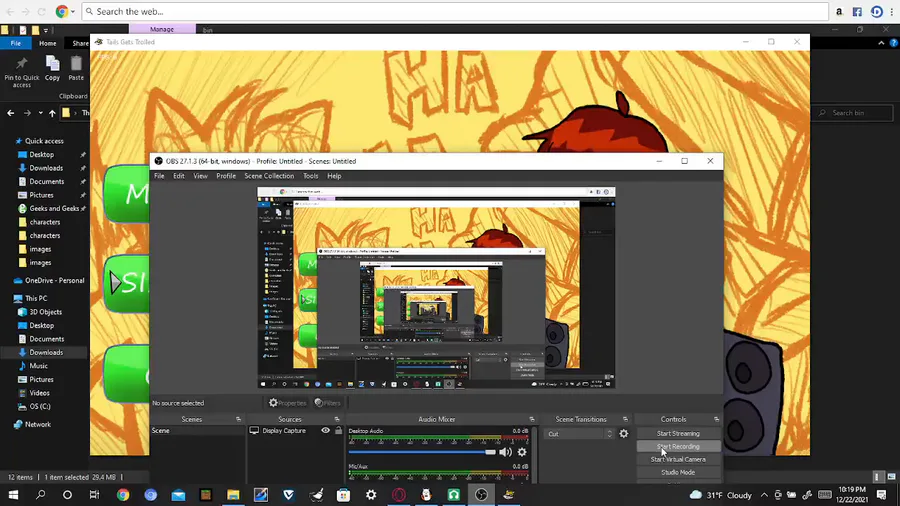Image resolution: width=900 pixels, height=506 pixels.
Task: Select Quick access in navigation pane
Action: (x=44, y=141)
